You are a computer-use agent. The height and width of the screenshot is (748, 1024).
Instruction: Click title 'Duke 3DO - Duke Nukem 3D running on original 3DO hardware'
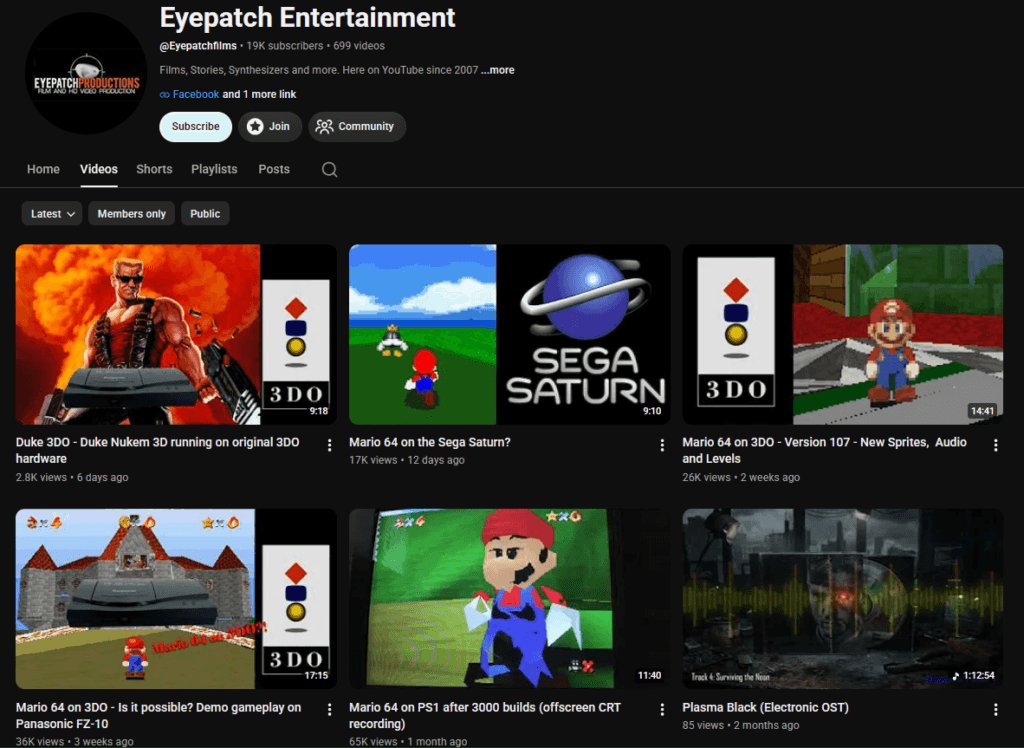(157, 451)
